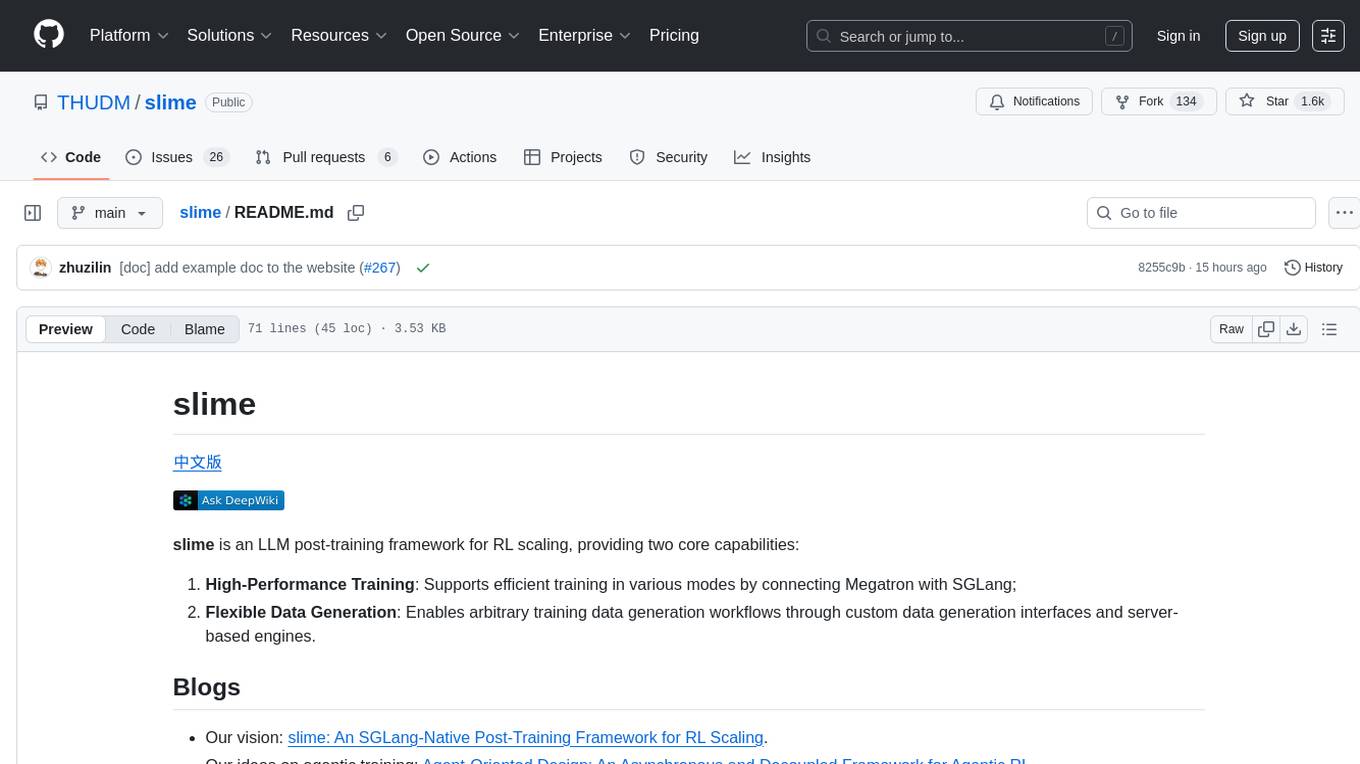This screenshot has height=764, width=1360.
Task: Open the zhuzilin author profile link
Action: (x=85, y=268)
